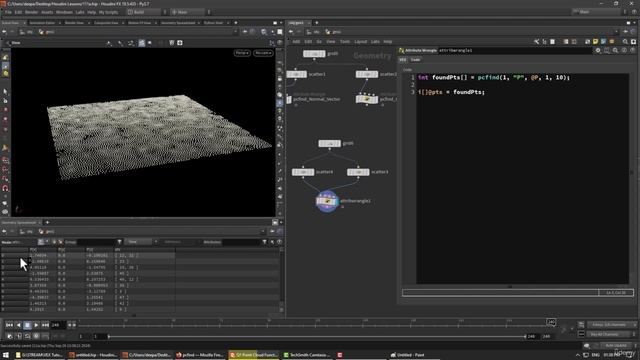Click the network editor search magnifier icon

click(625, 42)
